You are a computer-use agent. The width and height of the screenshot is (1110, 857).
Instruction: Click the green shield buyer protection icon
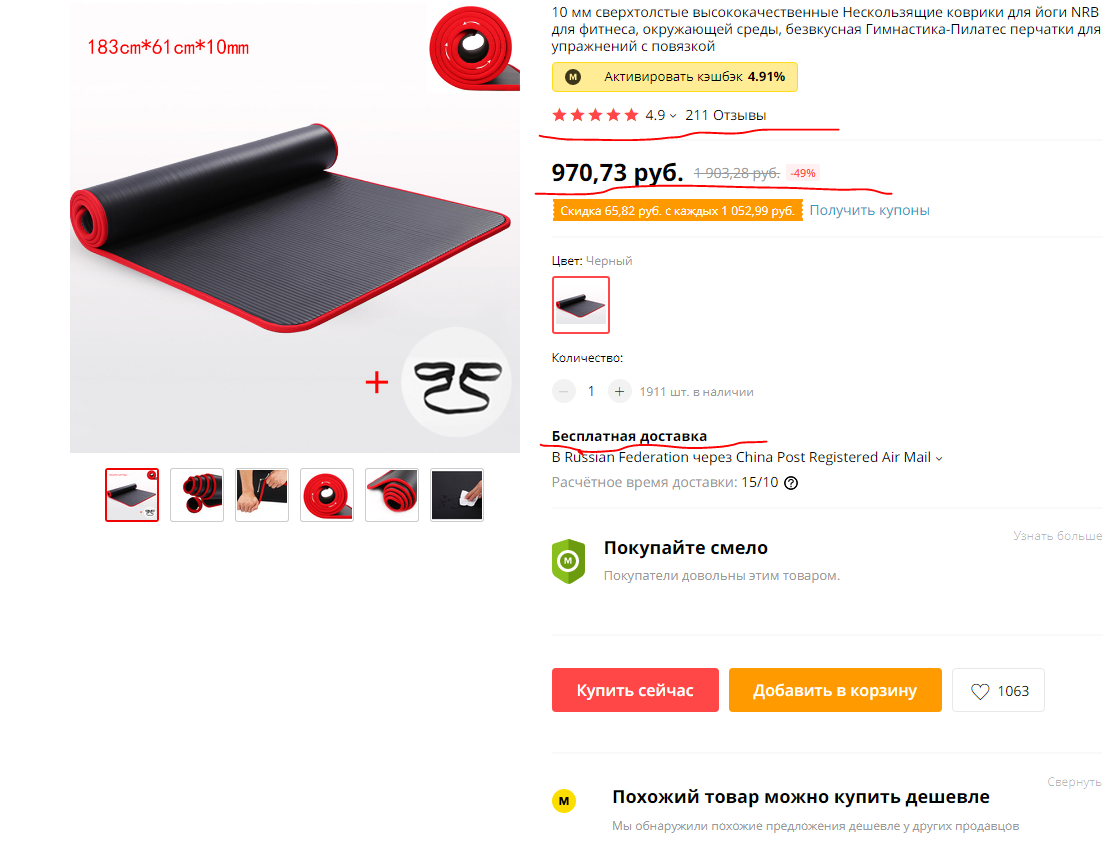click(x=568, y=561)
